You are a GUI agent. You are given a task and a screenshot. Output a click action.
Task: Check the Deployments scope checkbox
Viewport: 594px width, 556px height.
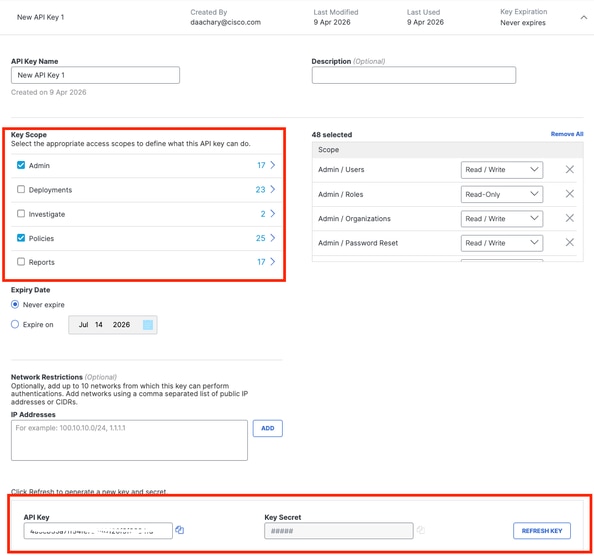tap(21, 189)
